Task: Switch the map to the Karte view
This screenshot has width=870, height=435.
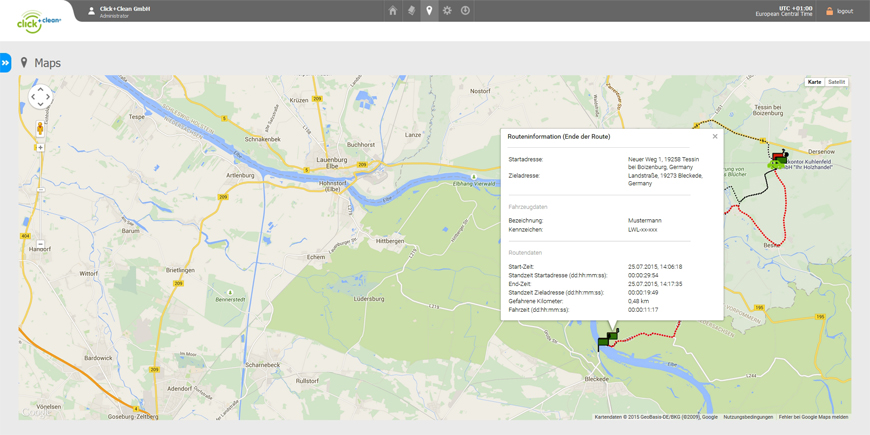Action: click(x=815, y=82)
